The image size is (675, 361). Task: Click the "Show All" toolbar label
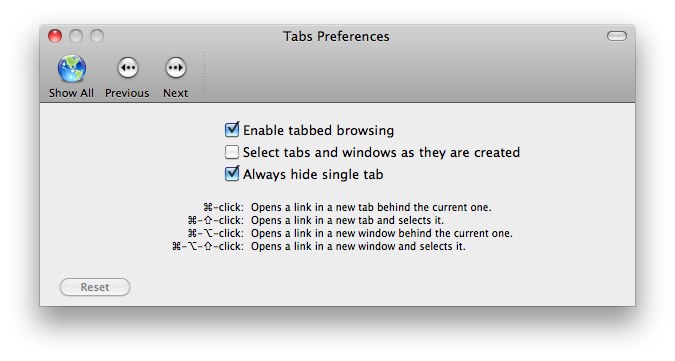(71, 93)
